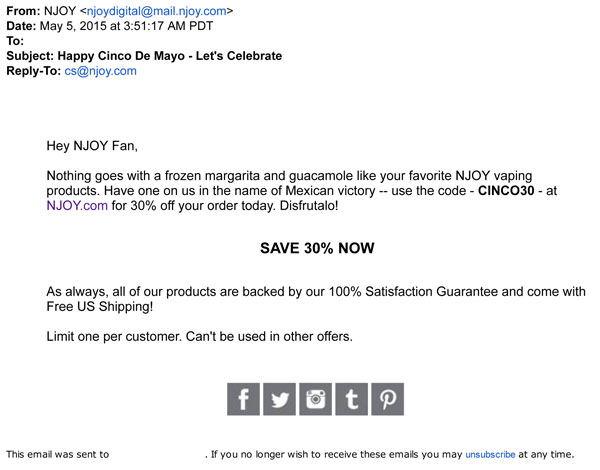Click the Limit one per customer line
The height and width of the screenshot is (470, 600).
point(200,335)
